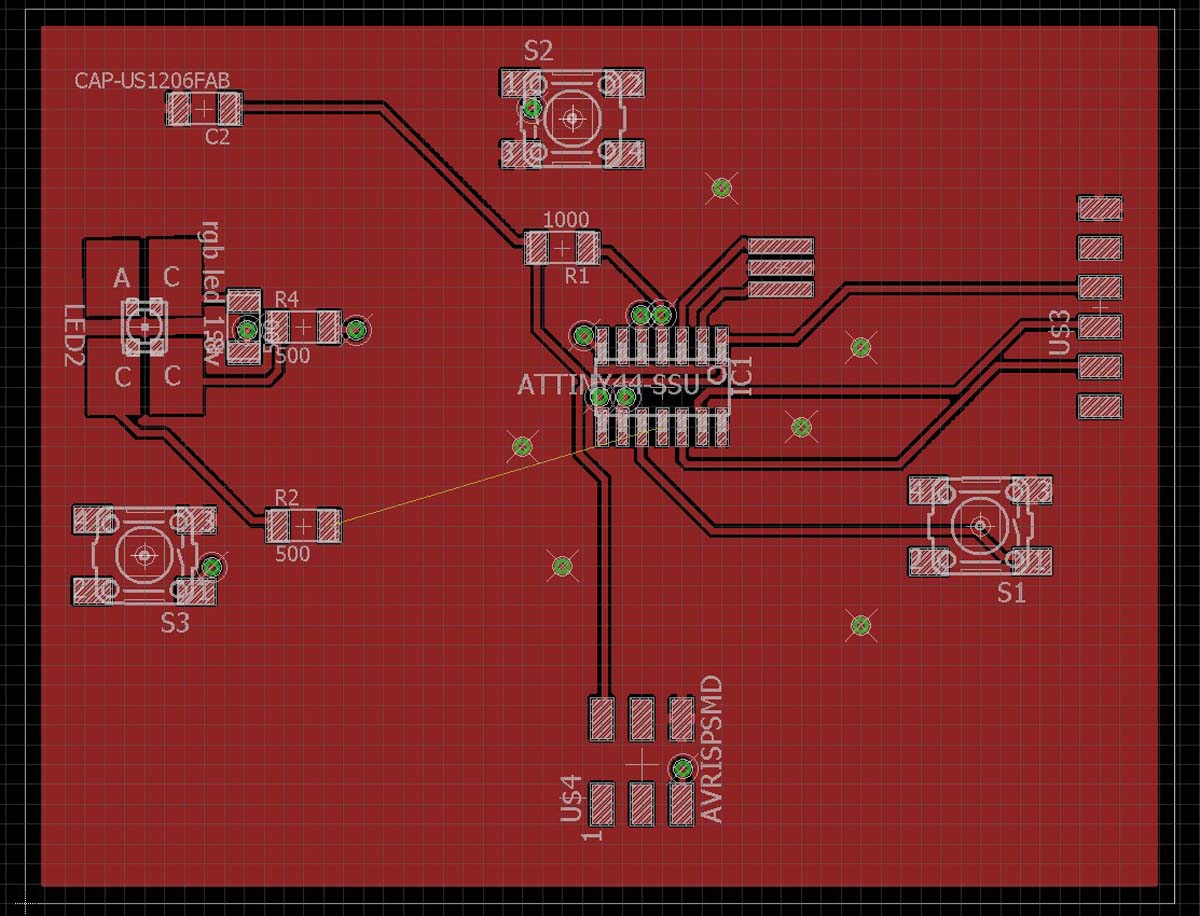Click the 500 value under R2
Image resolution: width=1200 pixels, height=916 pixels.
[292, 553]
